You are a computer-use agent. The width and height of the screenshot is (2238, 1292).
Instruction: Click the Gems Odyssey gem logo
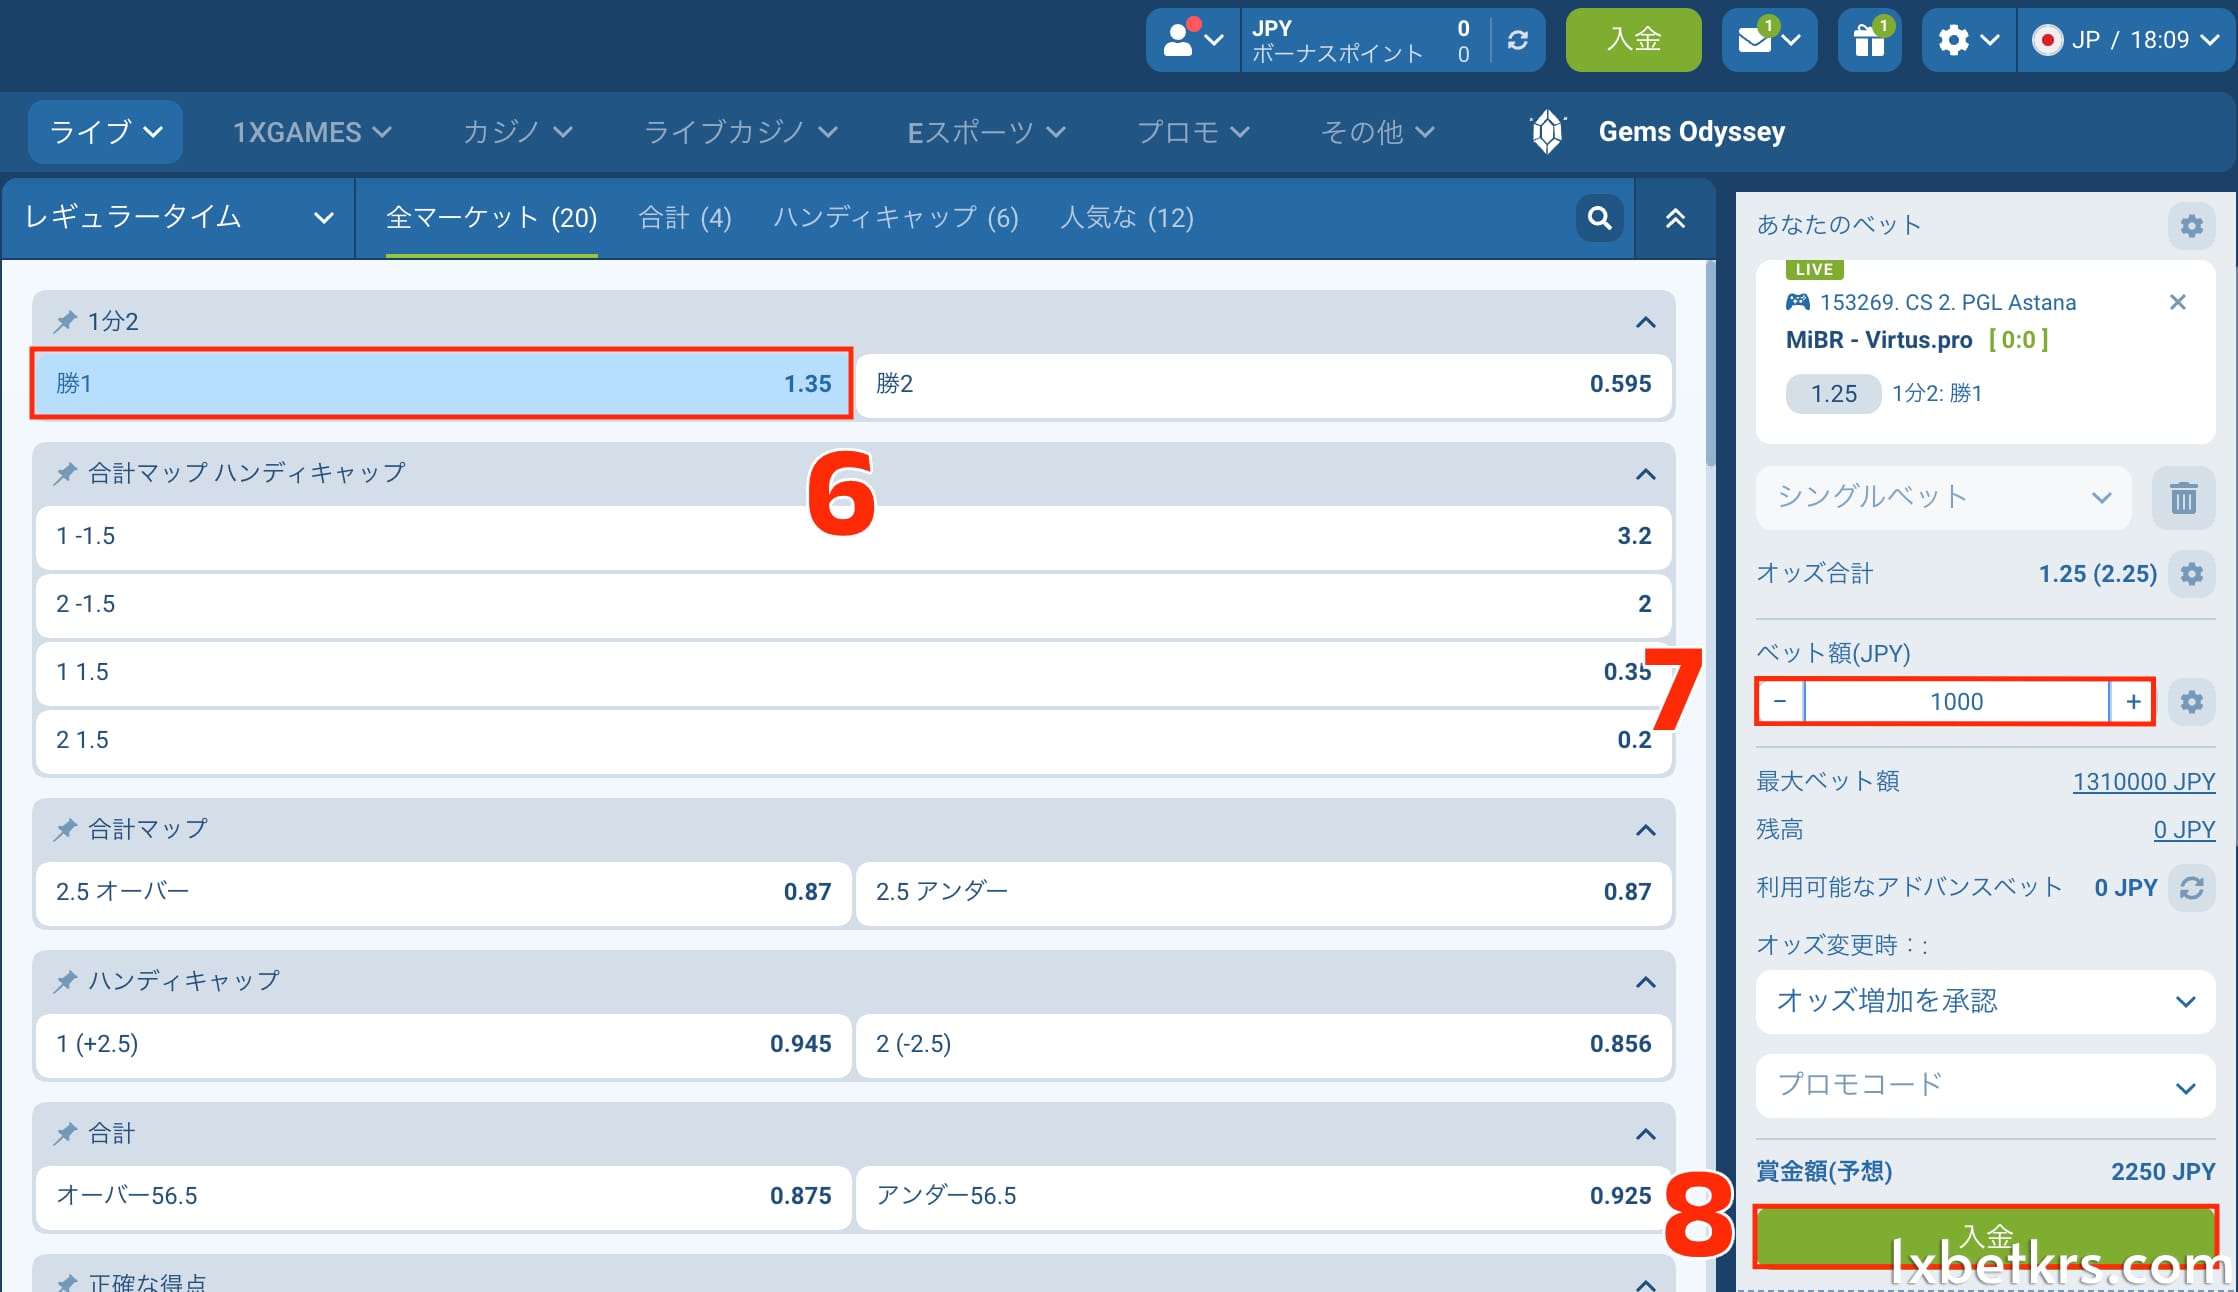pos(1547,132)
